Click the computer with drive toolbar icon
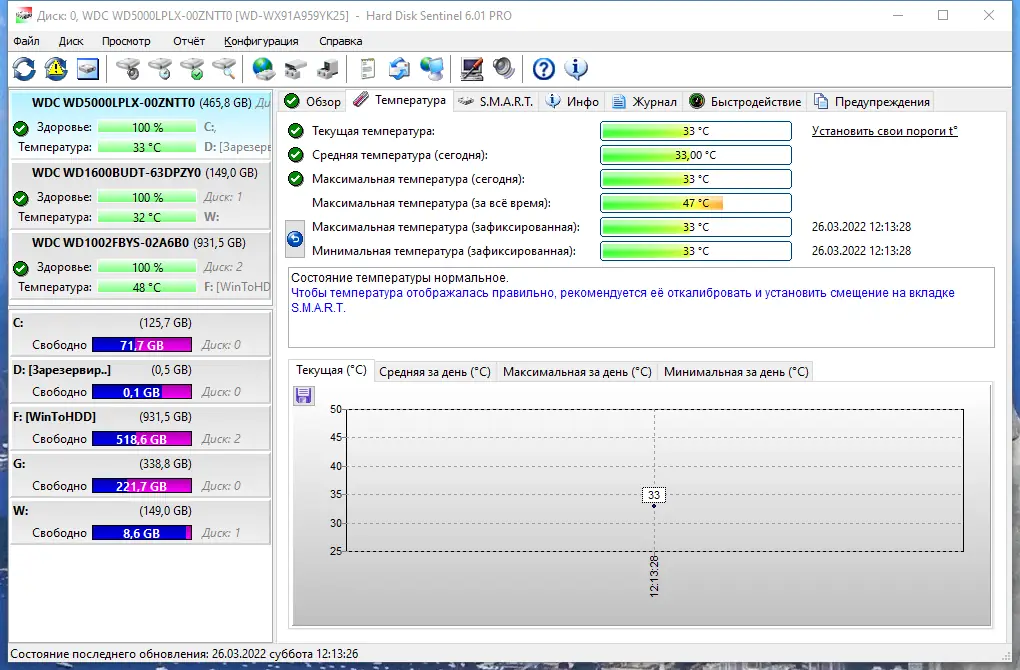1020x670 pixels. pyautogui.click(x=327, y=68)
